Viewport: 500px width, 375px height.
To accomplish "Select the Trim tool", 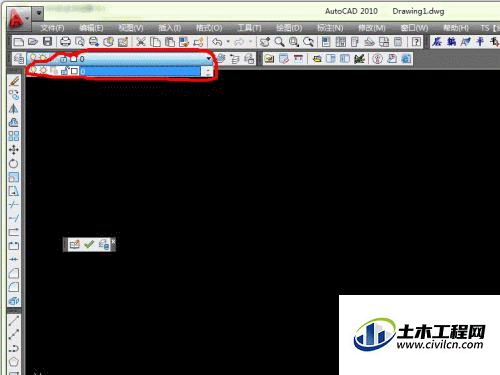I will click(x=14, y=204).
